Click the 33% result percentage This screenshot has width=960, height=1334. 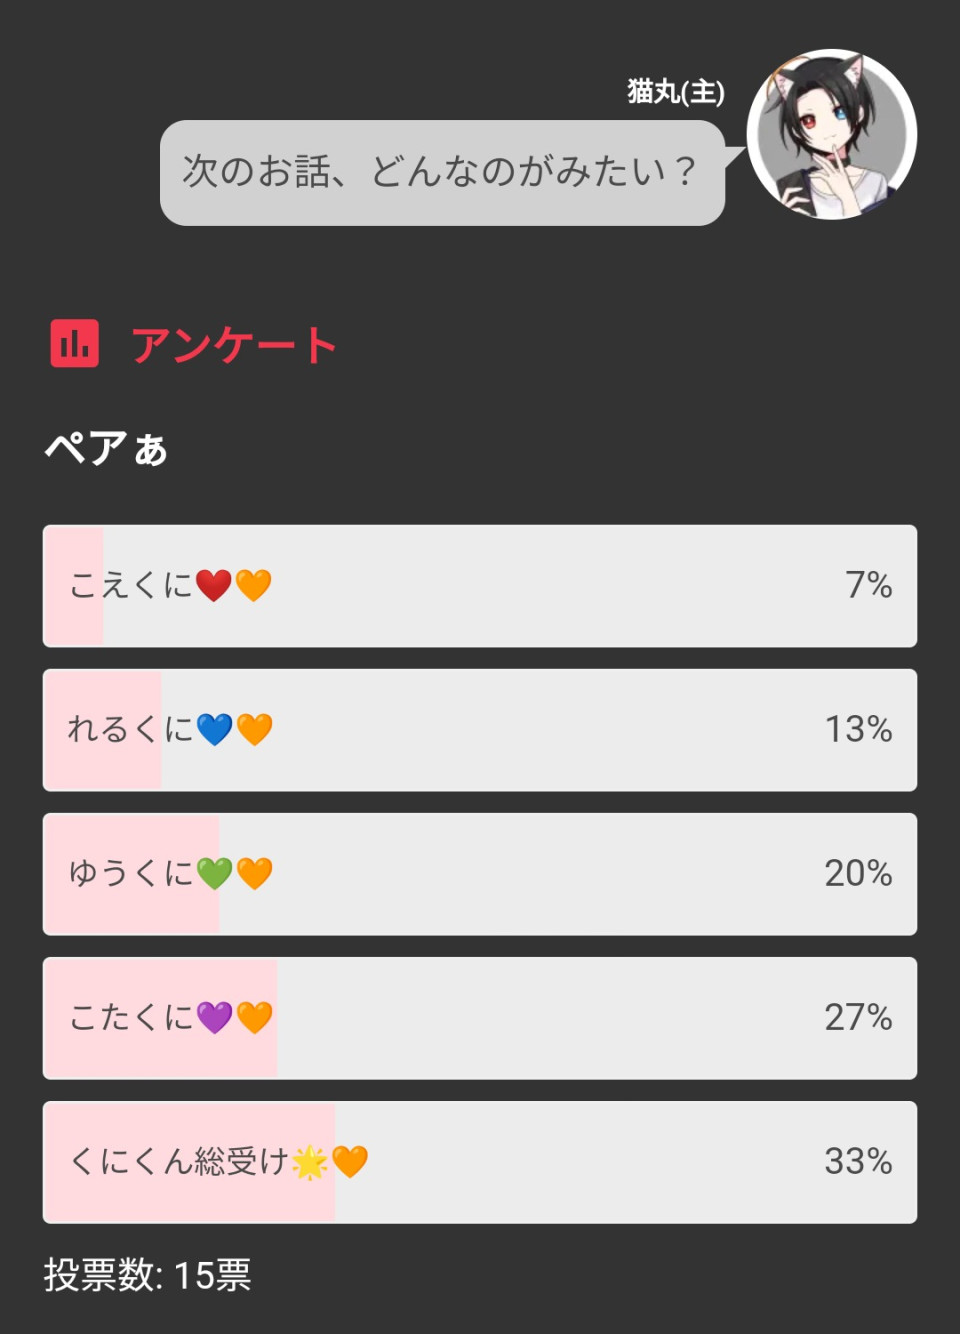(858, 1161)
